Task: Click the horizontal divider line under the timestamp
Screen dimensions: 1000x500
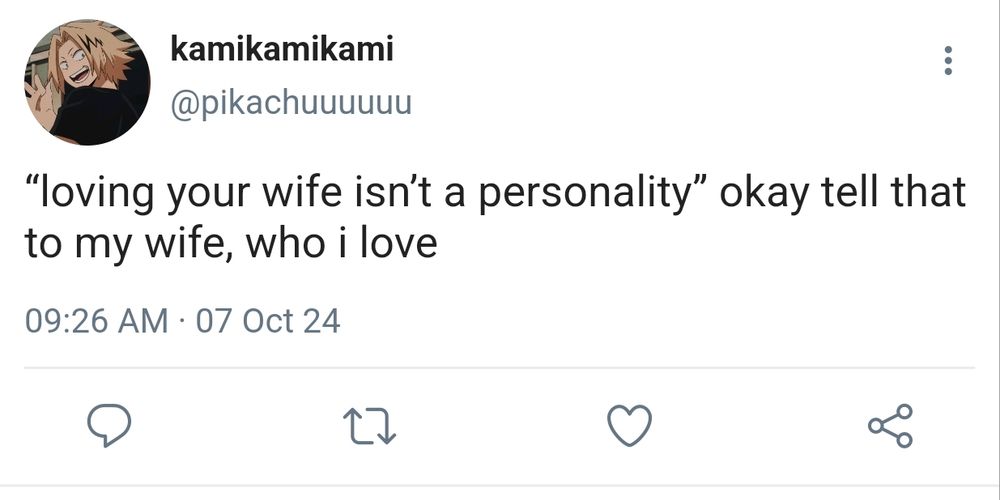Action: 500,368
